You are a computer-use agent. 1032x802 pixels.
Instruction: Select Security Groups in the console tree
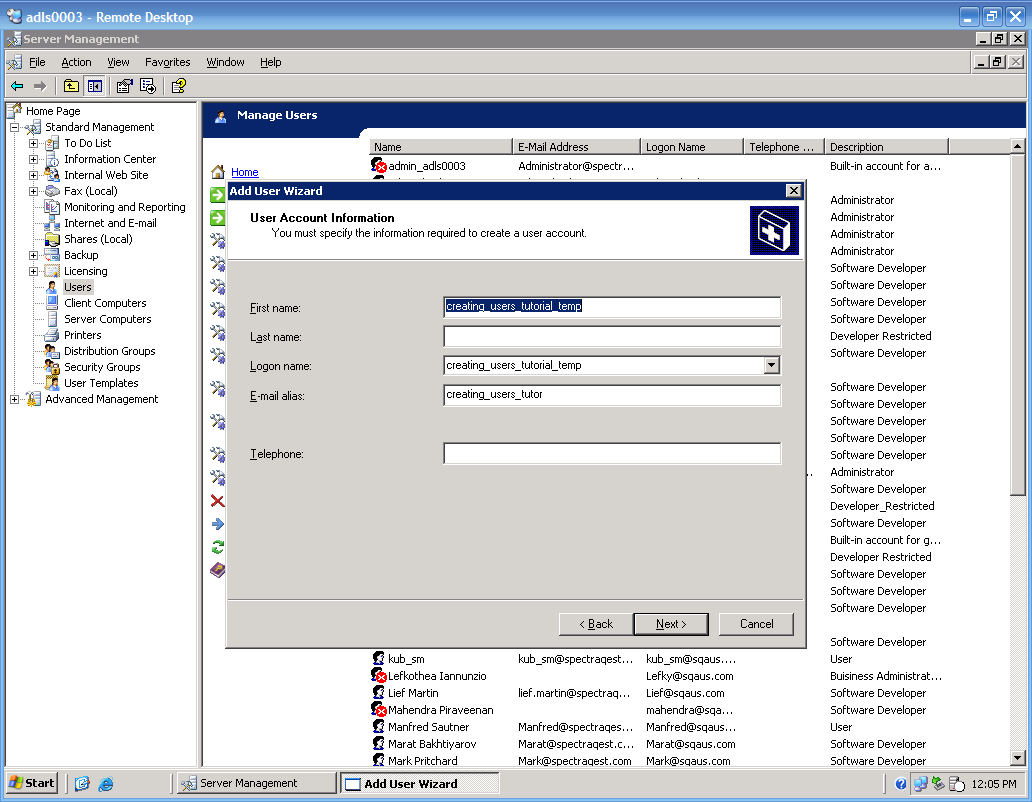(x=102, y=367)
